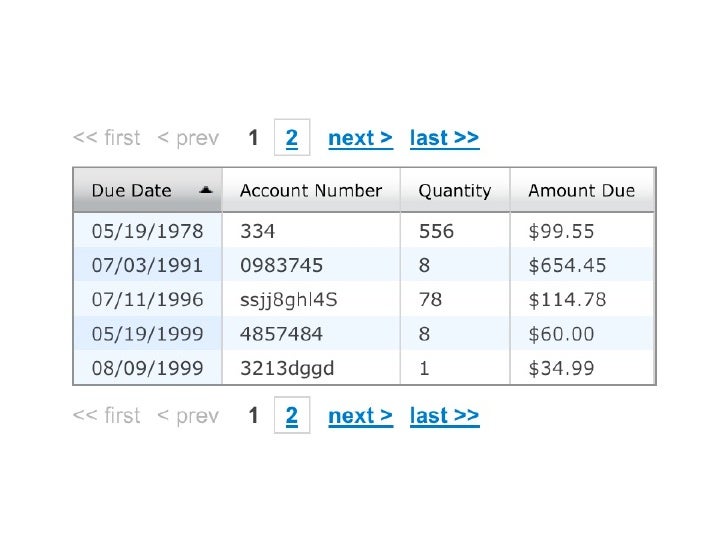This screenshot has width=728, height=546.
Task: Click the 'next >' link above the table
Action: 360,138
